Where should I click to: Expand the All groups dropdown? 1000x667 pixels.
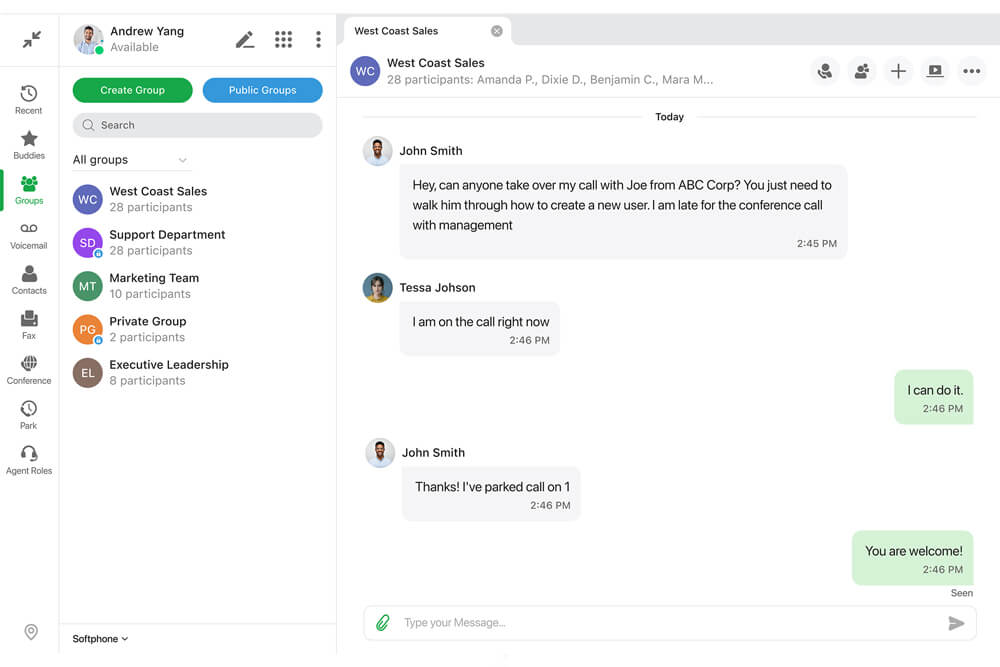pyautogui.click(x=131, y=159)
